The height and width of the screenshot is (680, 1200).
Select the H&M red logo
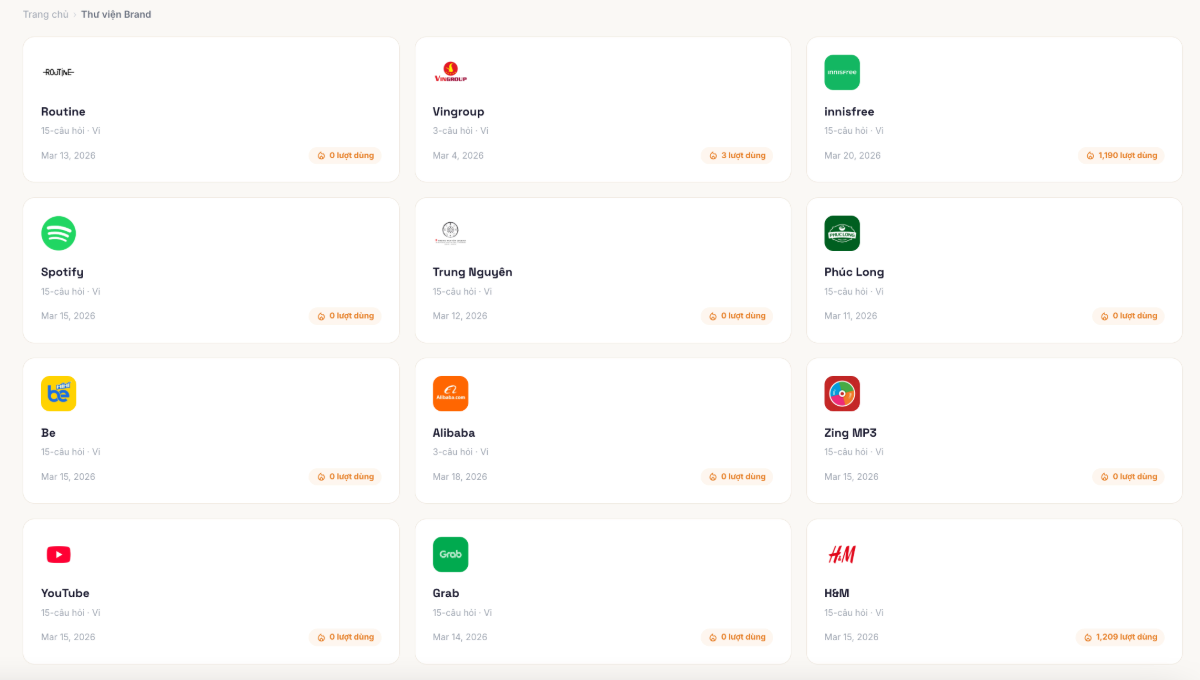point(842,554)
